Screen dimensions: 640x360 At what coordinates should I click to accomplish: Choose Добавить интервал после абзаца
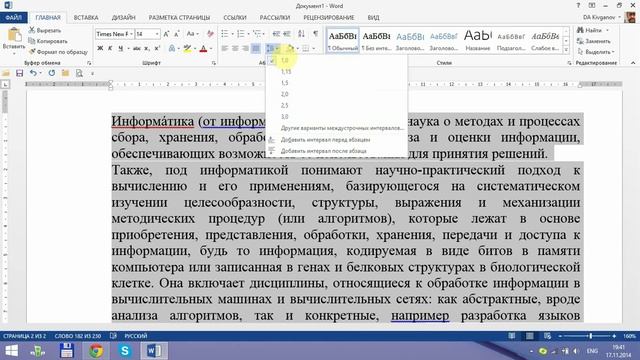coord(337,151)
